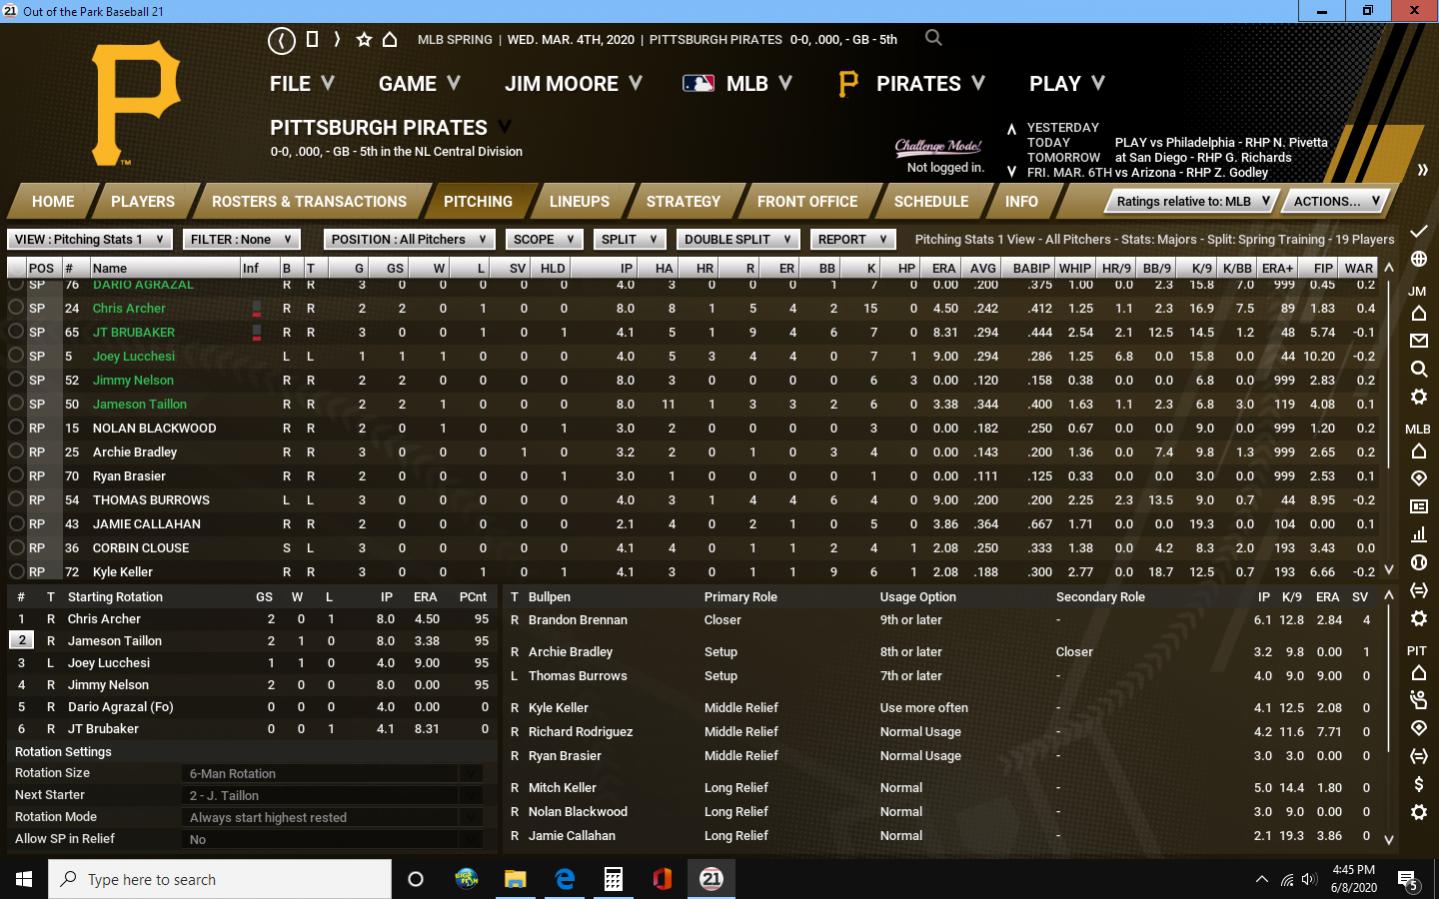Click the player silhouette icon under PIT

pos(1418,699)
